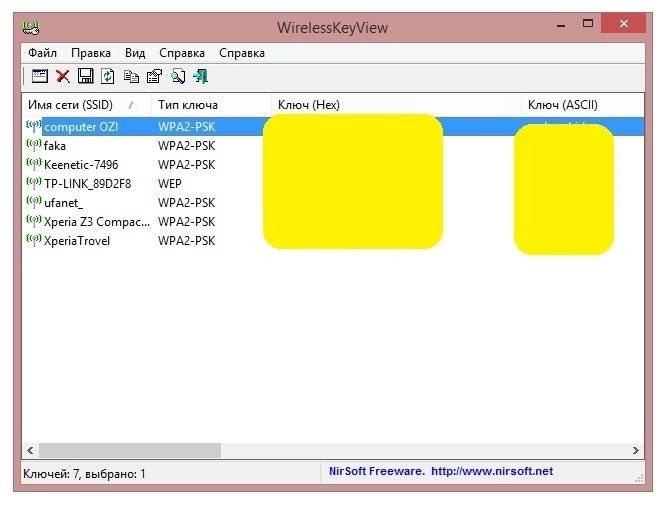Click antenna icon beside computer OZI
670x511 pixels.
34,126
